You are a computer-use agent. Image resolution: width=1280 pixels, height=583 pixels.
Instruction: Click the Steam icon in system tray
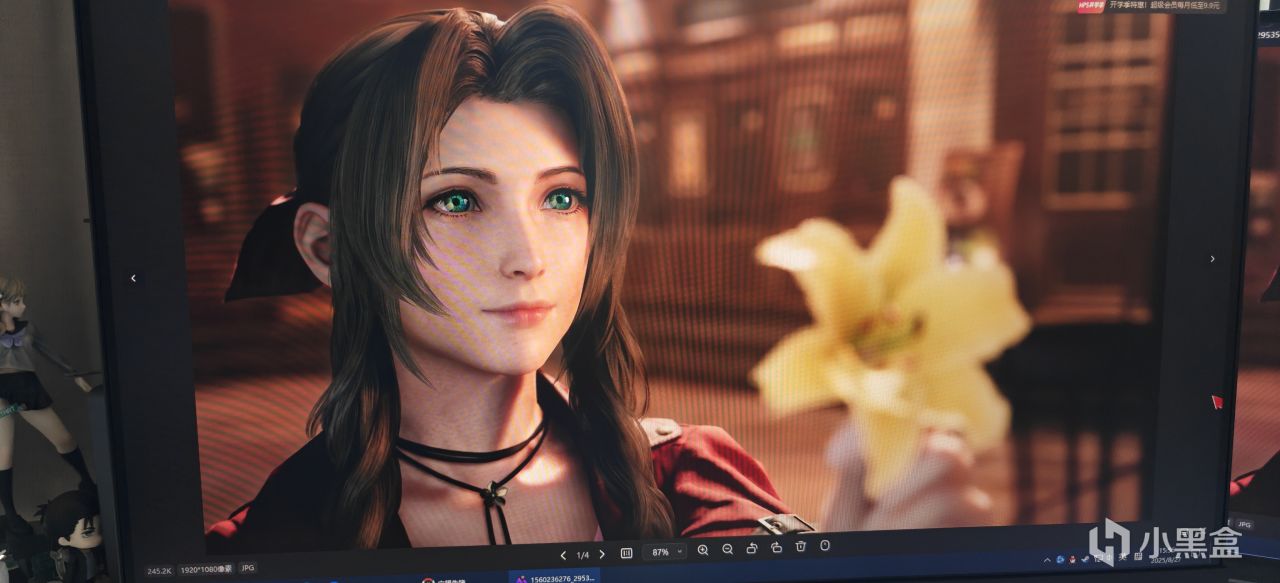(1085, 559)
